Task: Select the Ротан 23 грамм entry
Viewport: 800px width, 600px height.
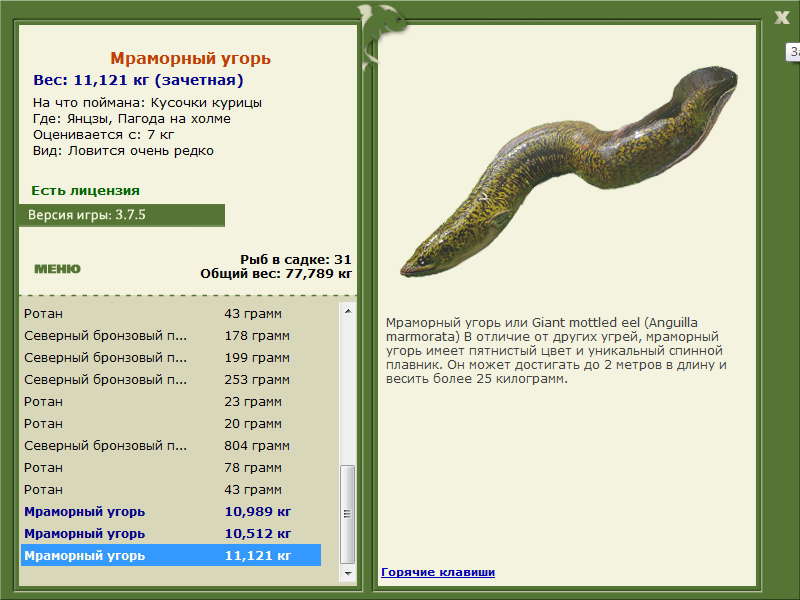Action: tap(171, 402)
